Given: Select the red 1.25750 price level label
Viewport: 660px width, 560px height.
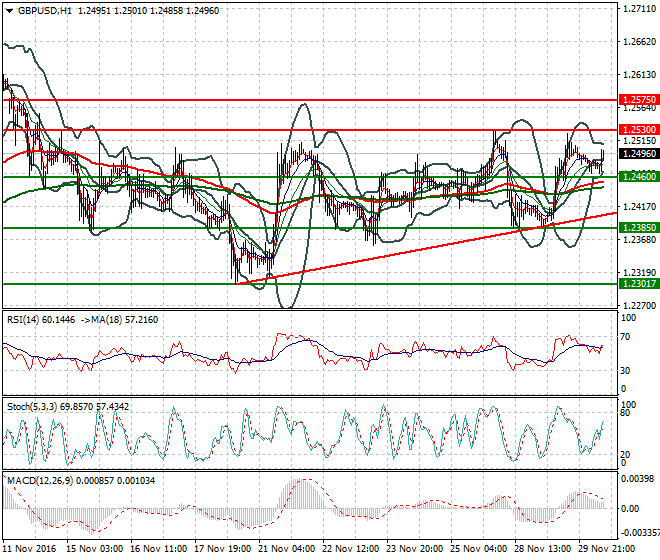Looking at the screenshot, I should click(x=639, y=100).
